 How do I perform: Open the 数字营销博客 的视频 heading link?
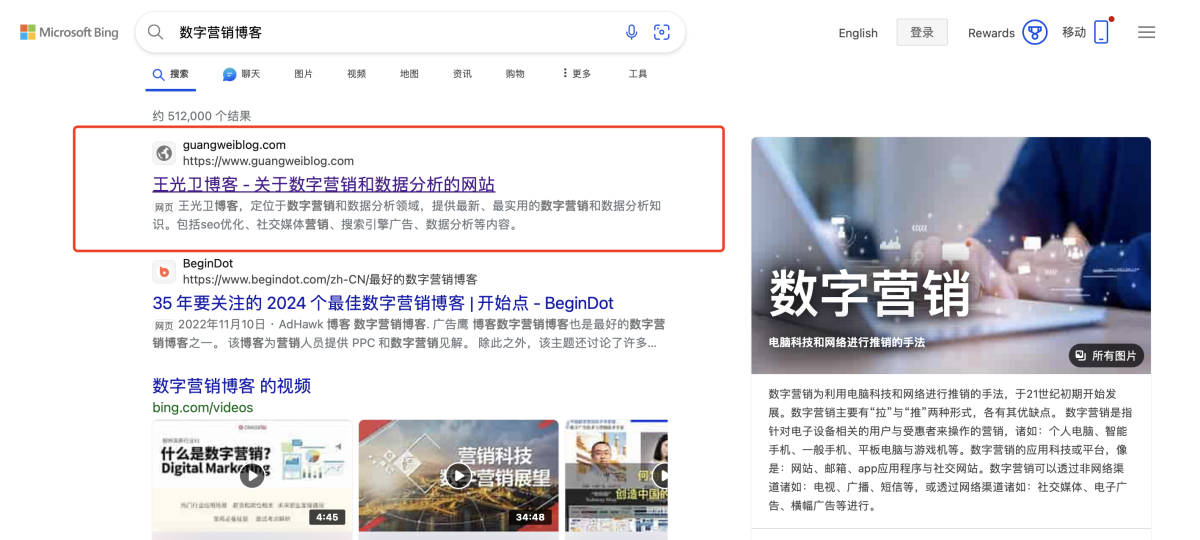click(x=232, y=386)
